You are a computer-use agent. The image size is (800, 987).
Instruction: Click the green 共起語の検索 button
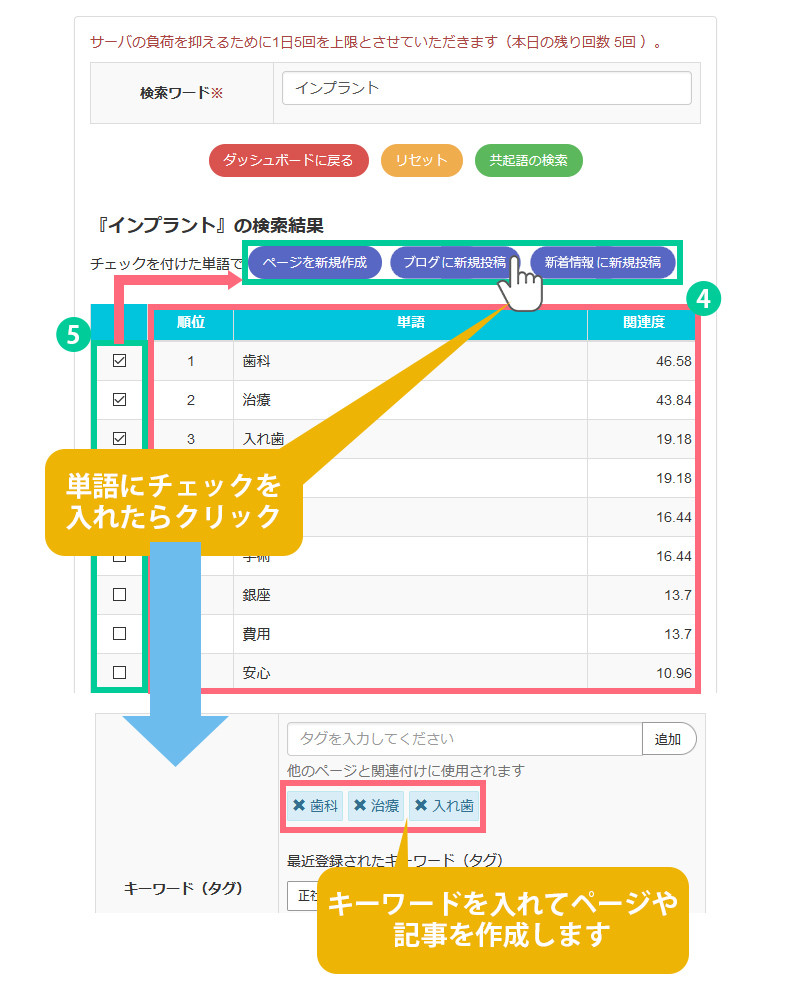pos(528,161)
